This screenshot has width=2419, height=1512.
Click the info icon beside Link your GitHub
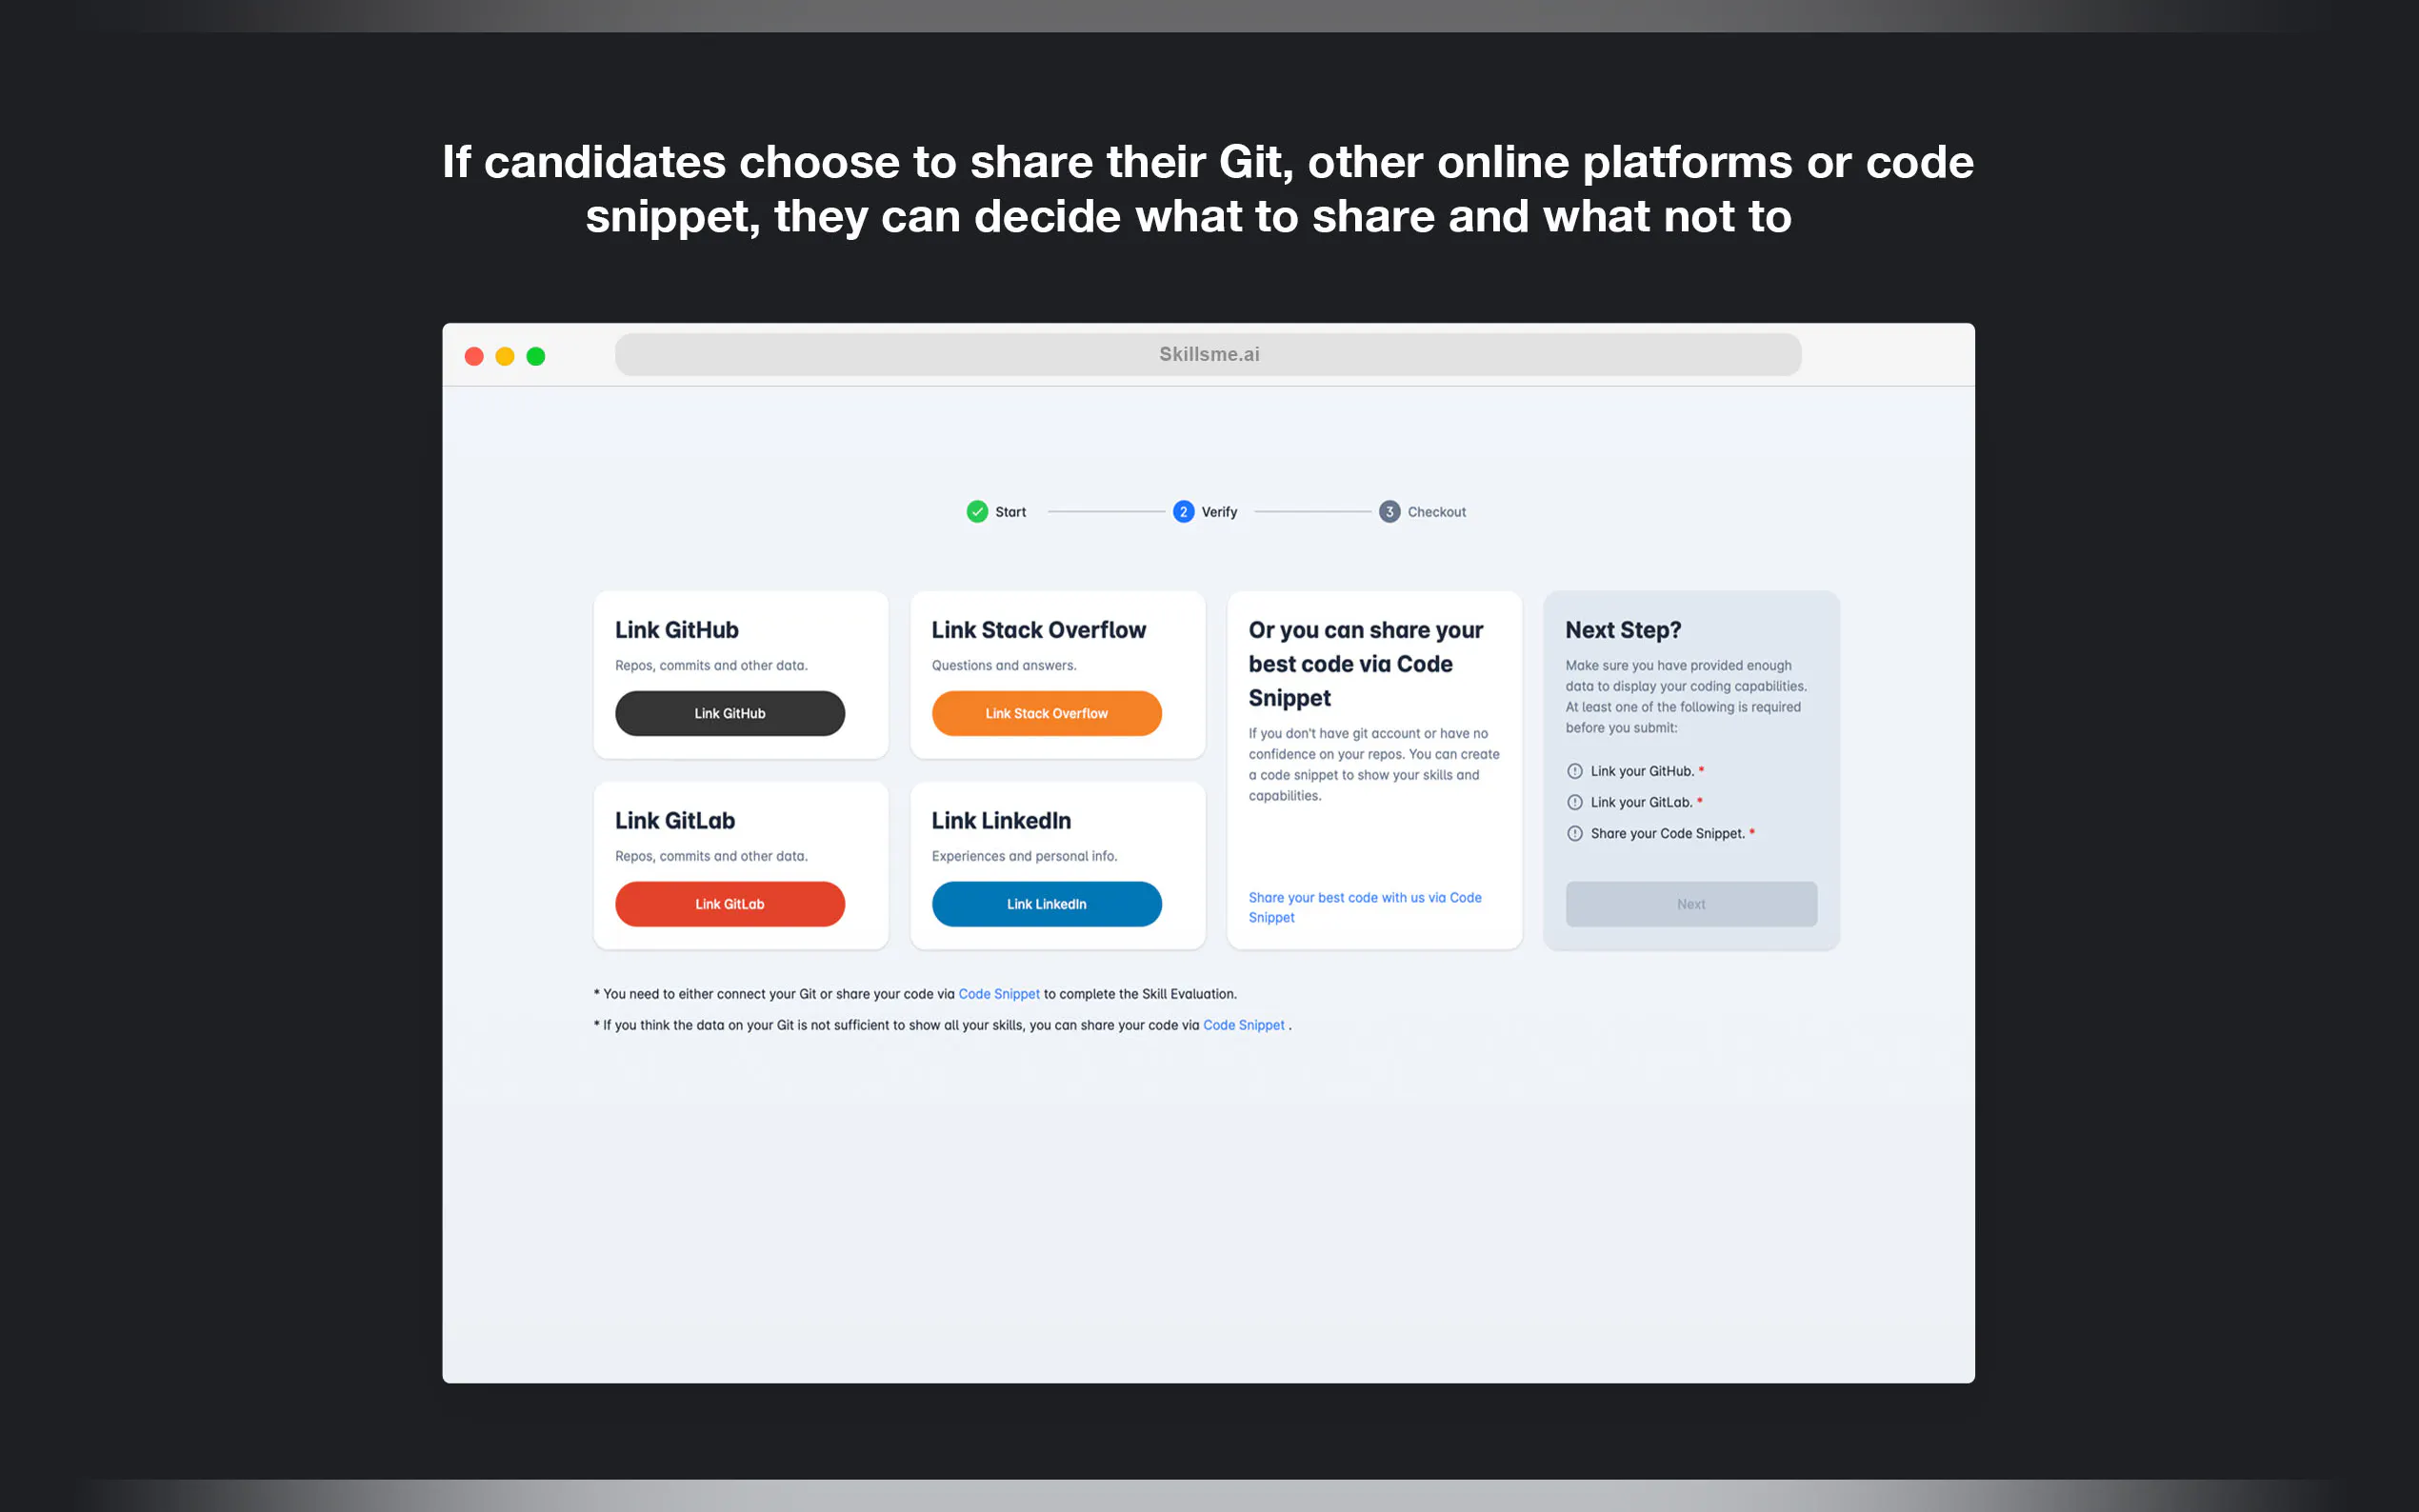pyautogui.click(x=1575, y=771)
